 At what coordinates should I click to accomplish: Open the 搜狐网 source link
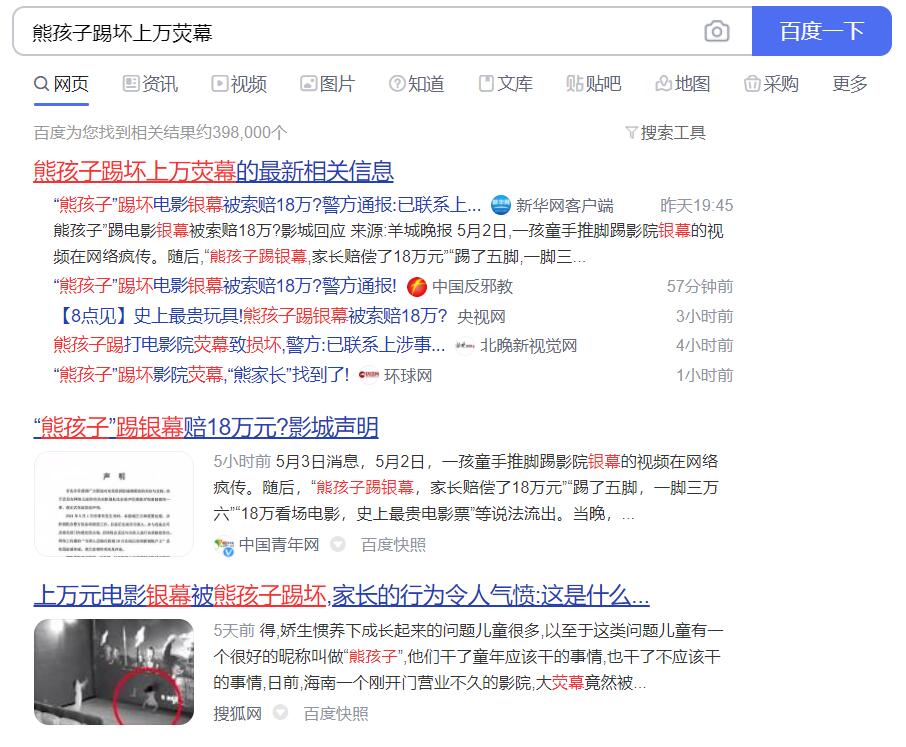tap(237, 713)
